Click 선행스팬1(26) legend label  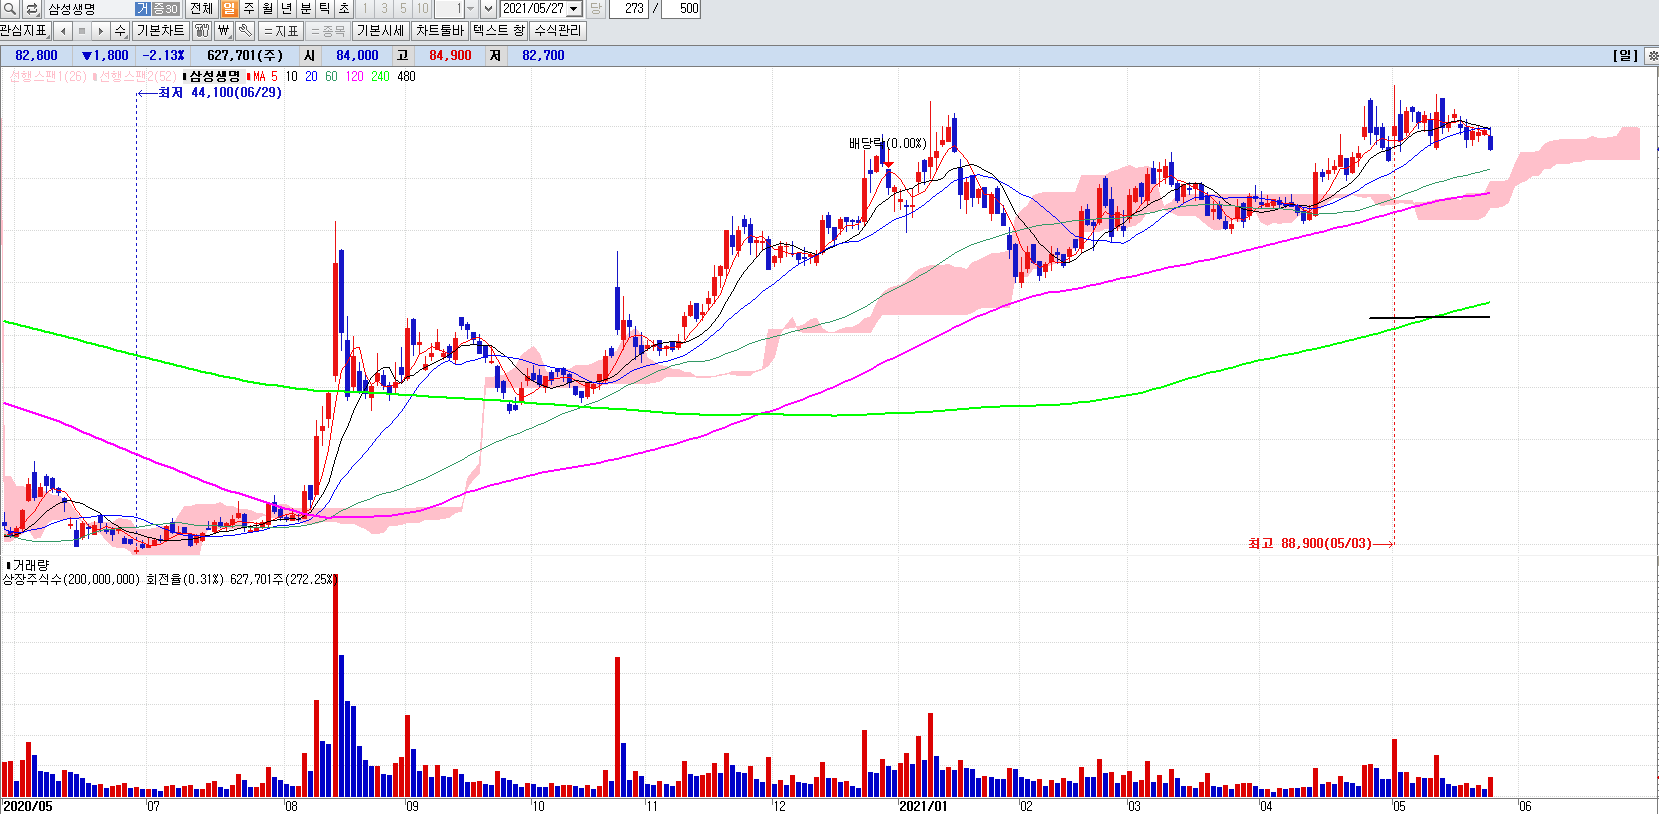coord(48,76)
